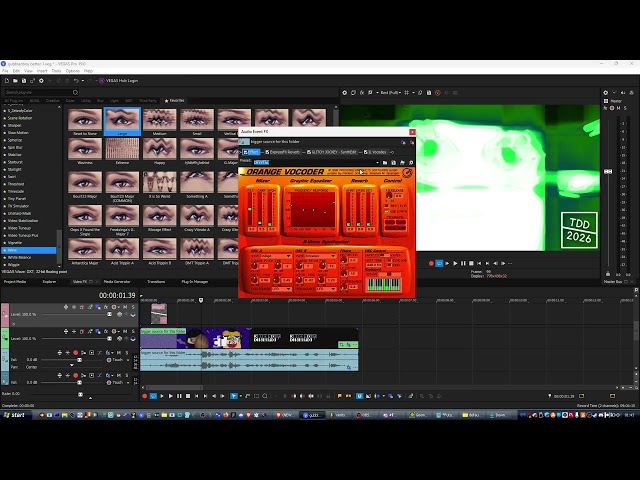Click the Save Preset icon in Audio Event FX

point(393,162)
